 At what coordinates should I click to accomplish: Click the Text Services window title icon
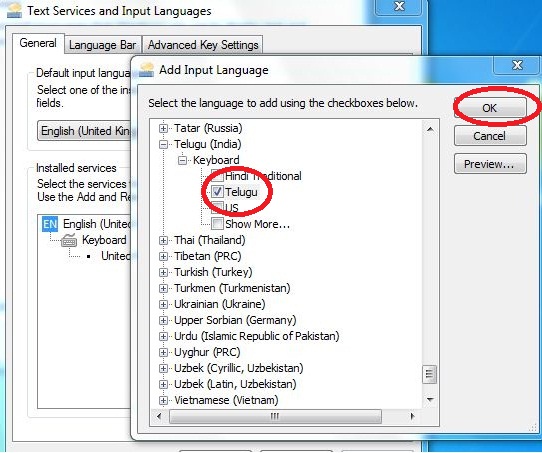(x=14, y=11)
